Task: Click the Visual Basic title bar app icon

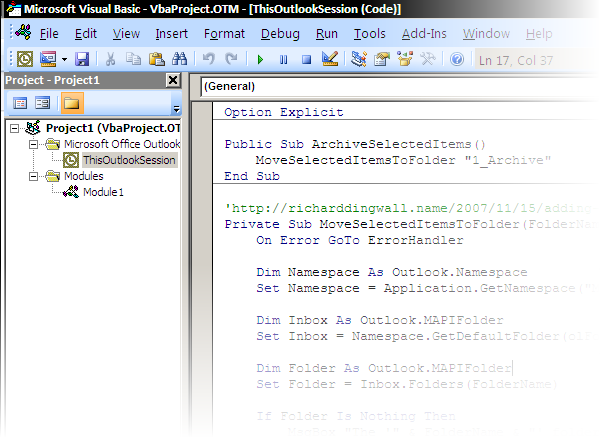Action: pos(14,8)
